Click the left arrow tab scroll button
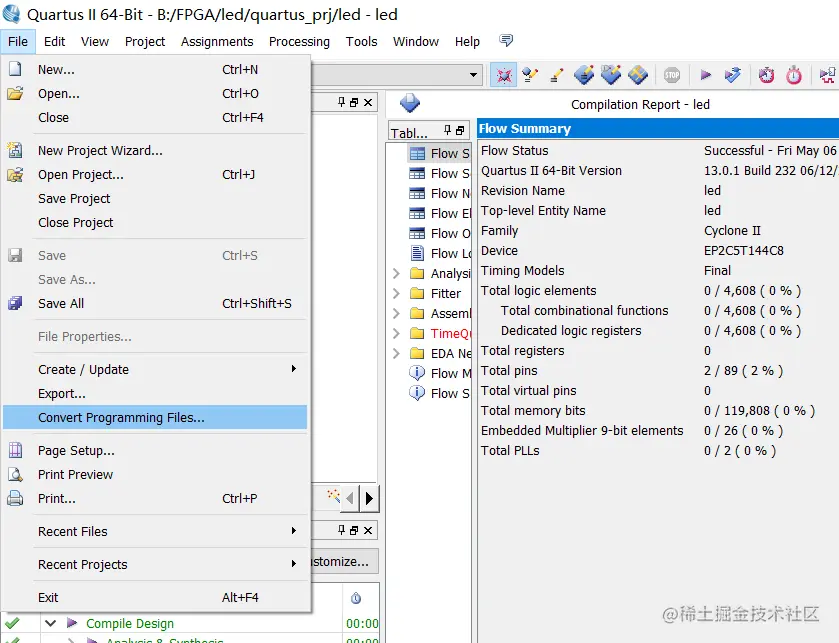The width and height of the screenshot is (839, 643). (x=350, y=499)
